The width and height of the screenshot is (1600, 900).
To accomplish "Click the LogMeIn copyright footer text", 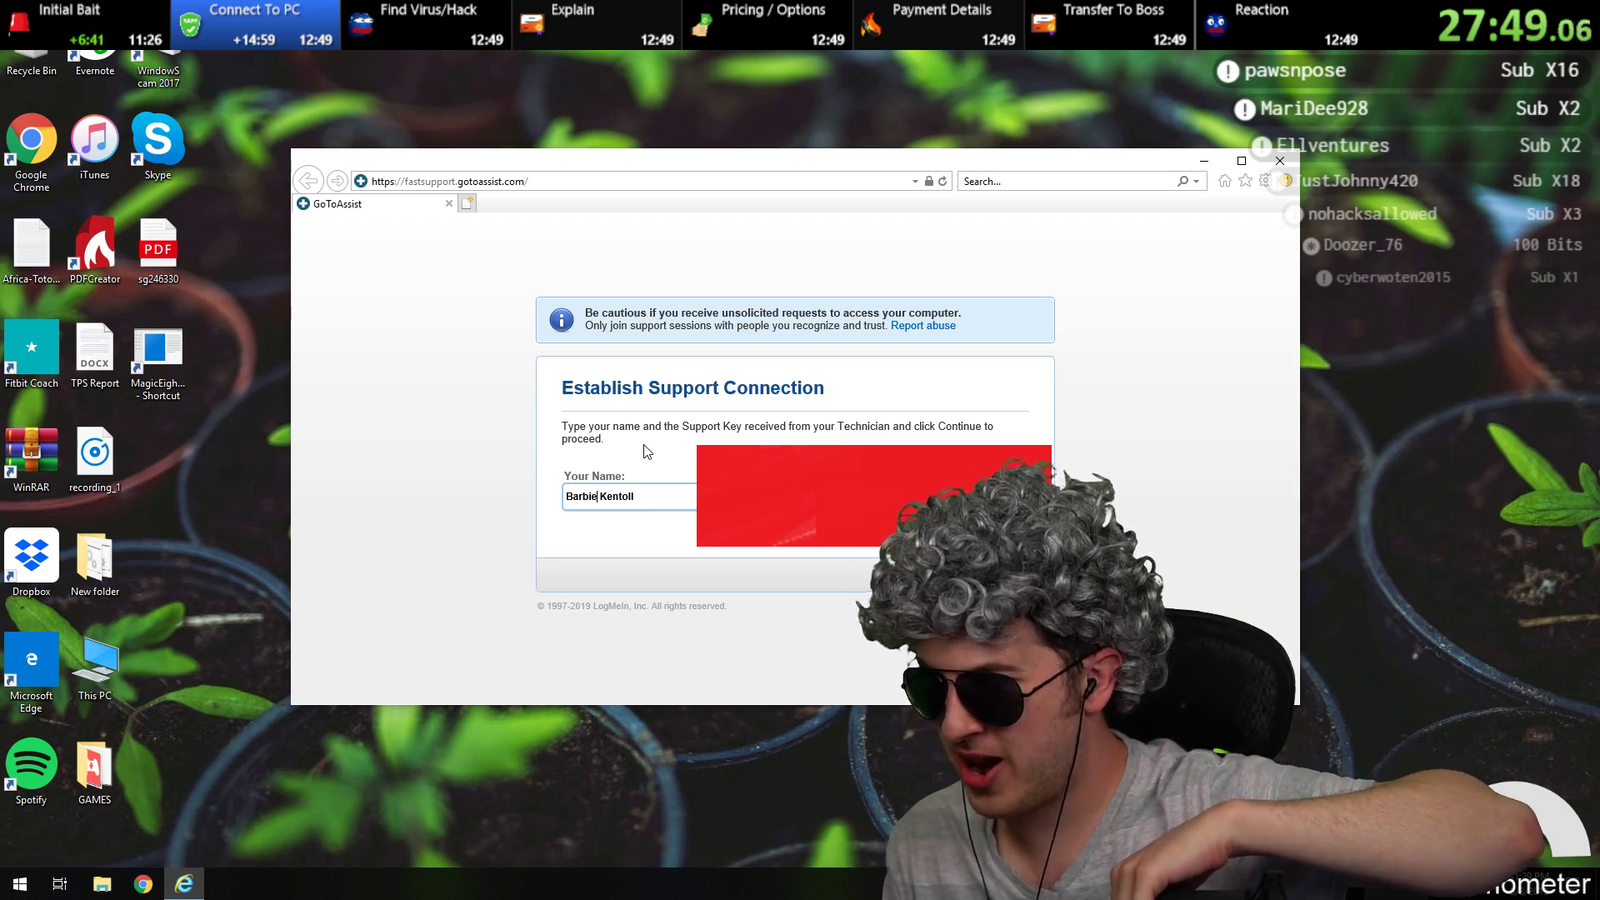I will point(632,606).
